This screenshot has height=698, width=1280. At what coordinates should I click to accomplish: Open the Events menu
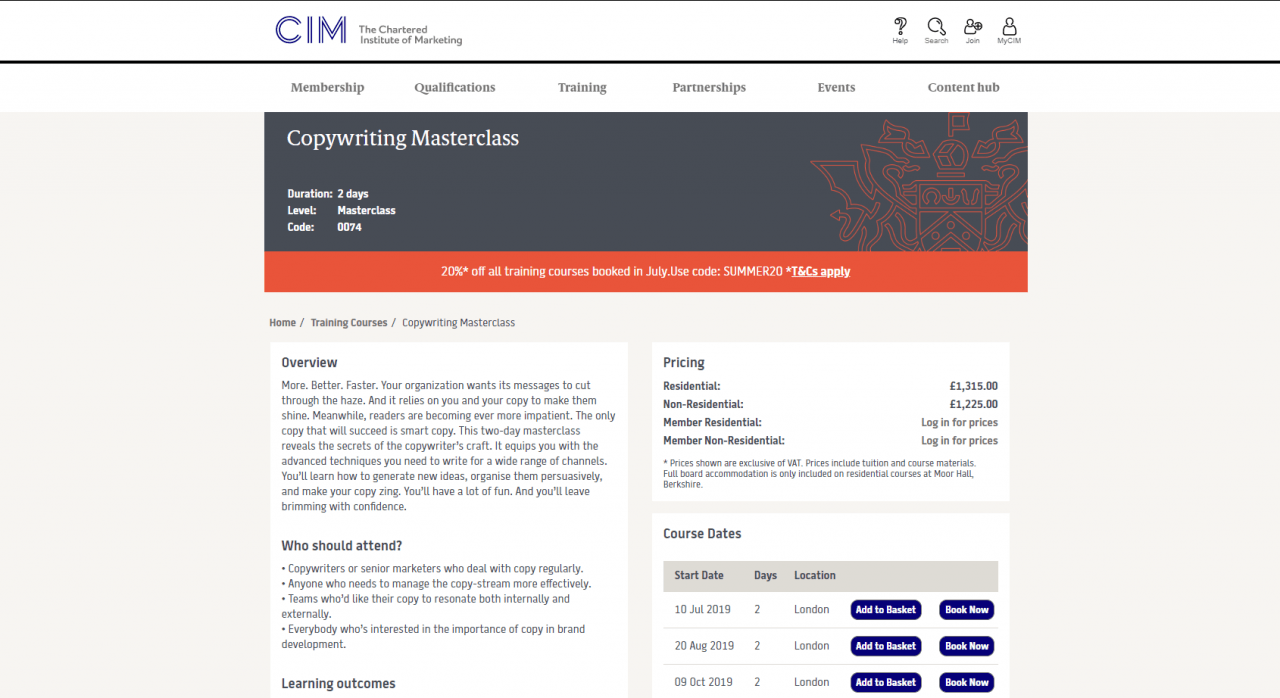tap(836, 87)
